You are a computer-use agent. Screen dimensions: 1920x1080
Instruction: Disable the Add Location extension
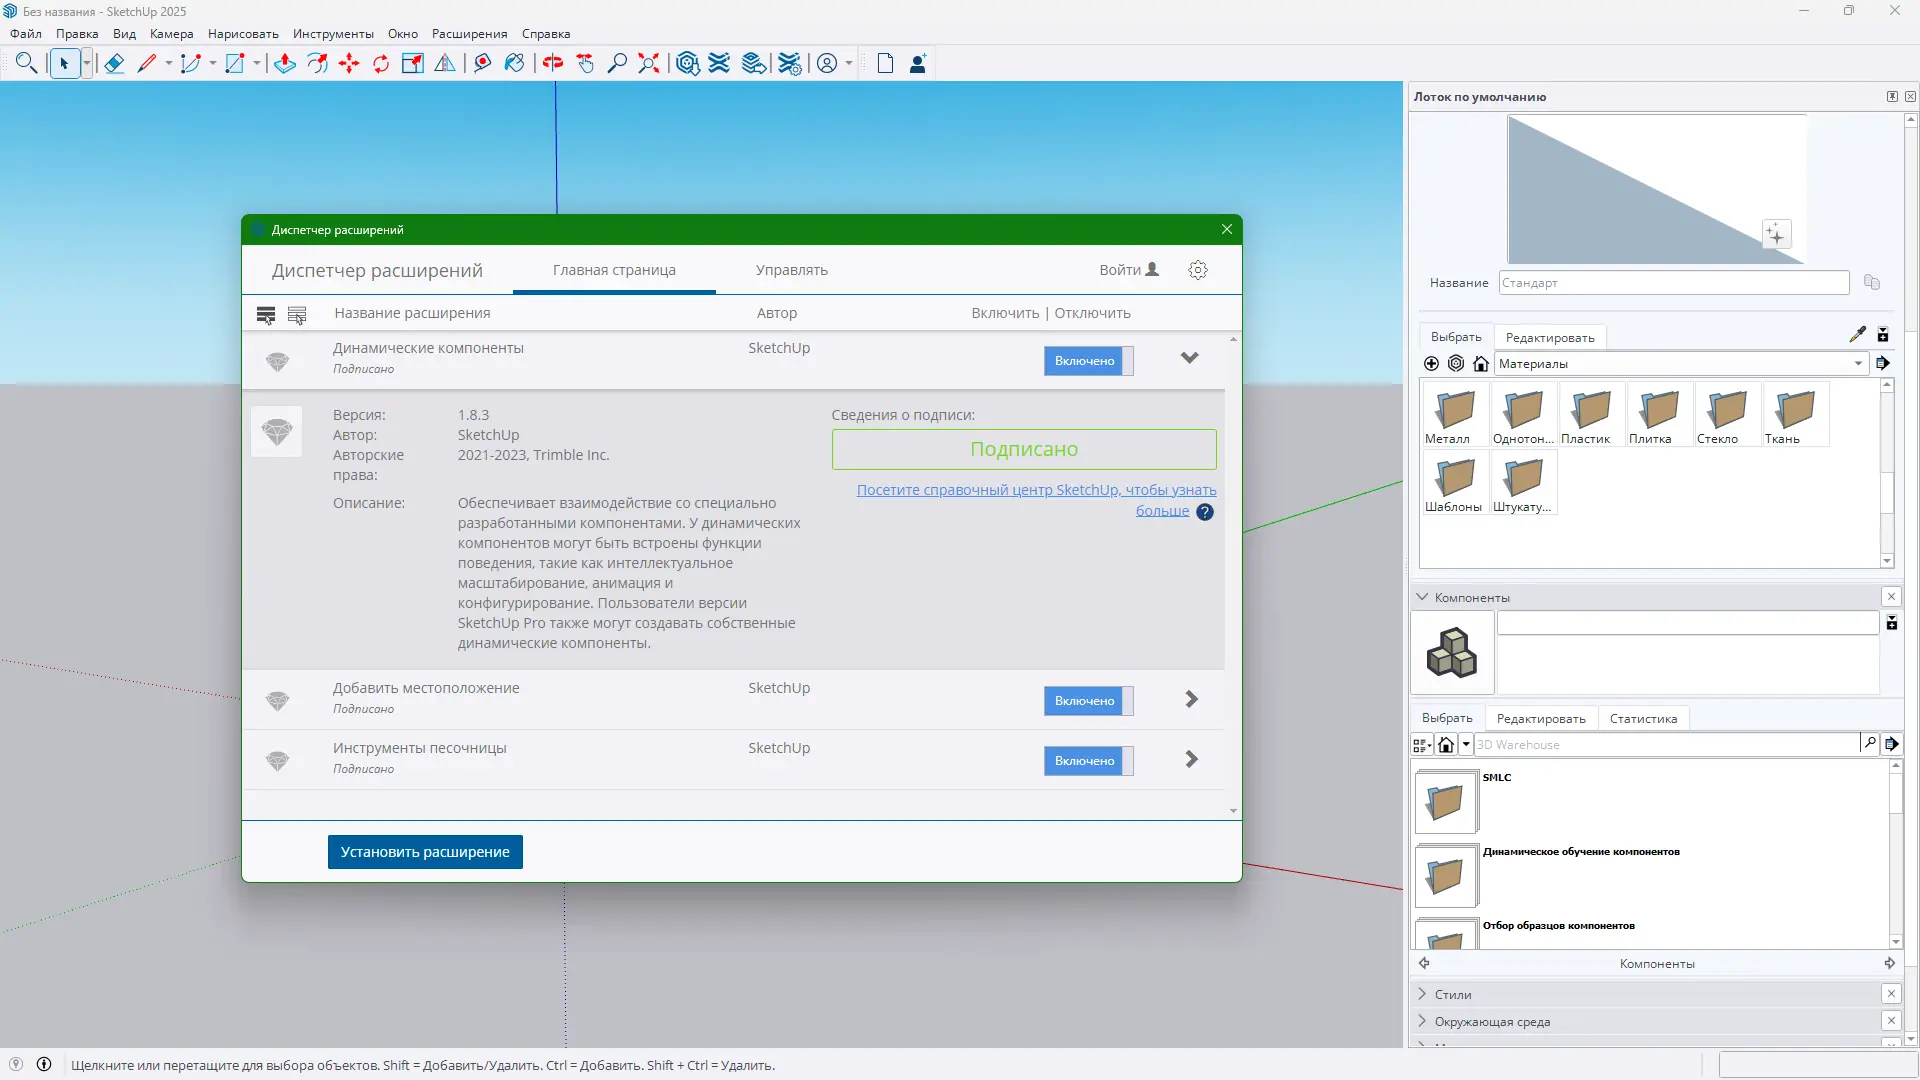pyautogui.click(x=1088, y=701)
